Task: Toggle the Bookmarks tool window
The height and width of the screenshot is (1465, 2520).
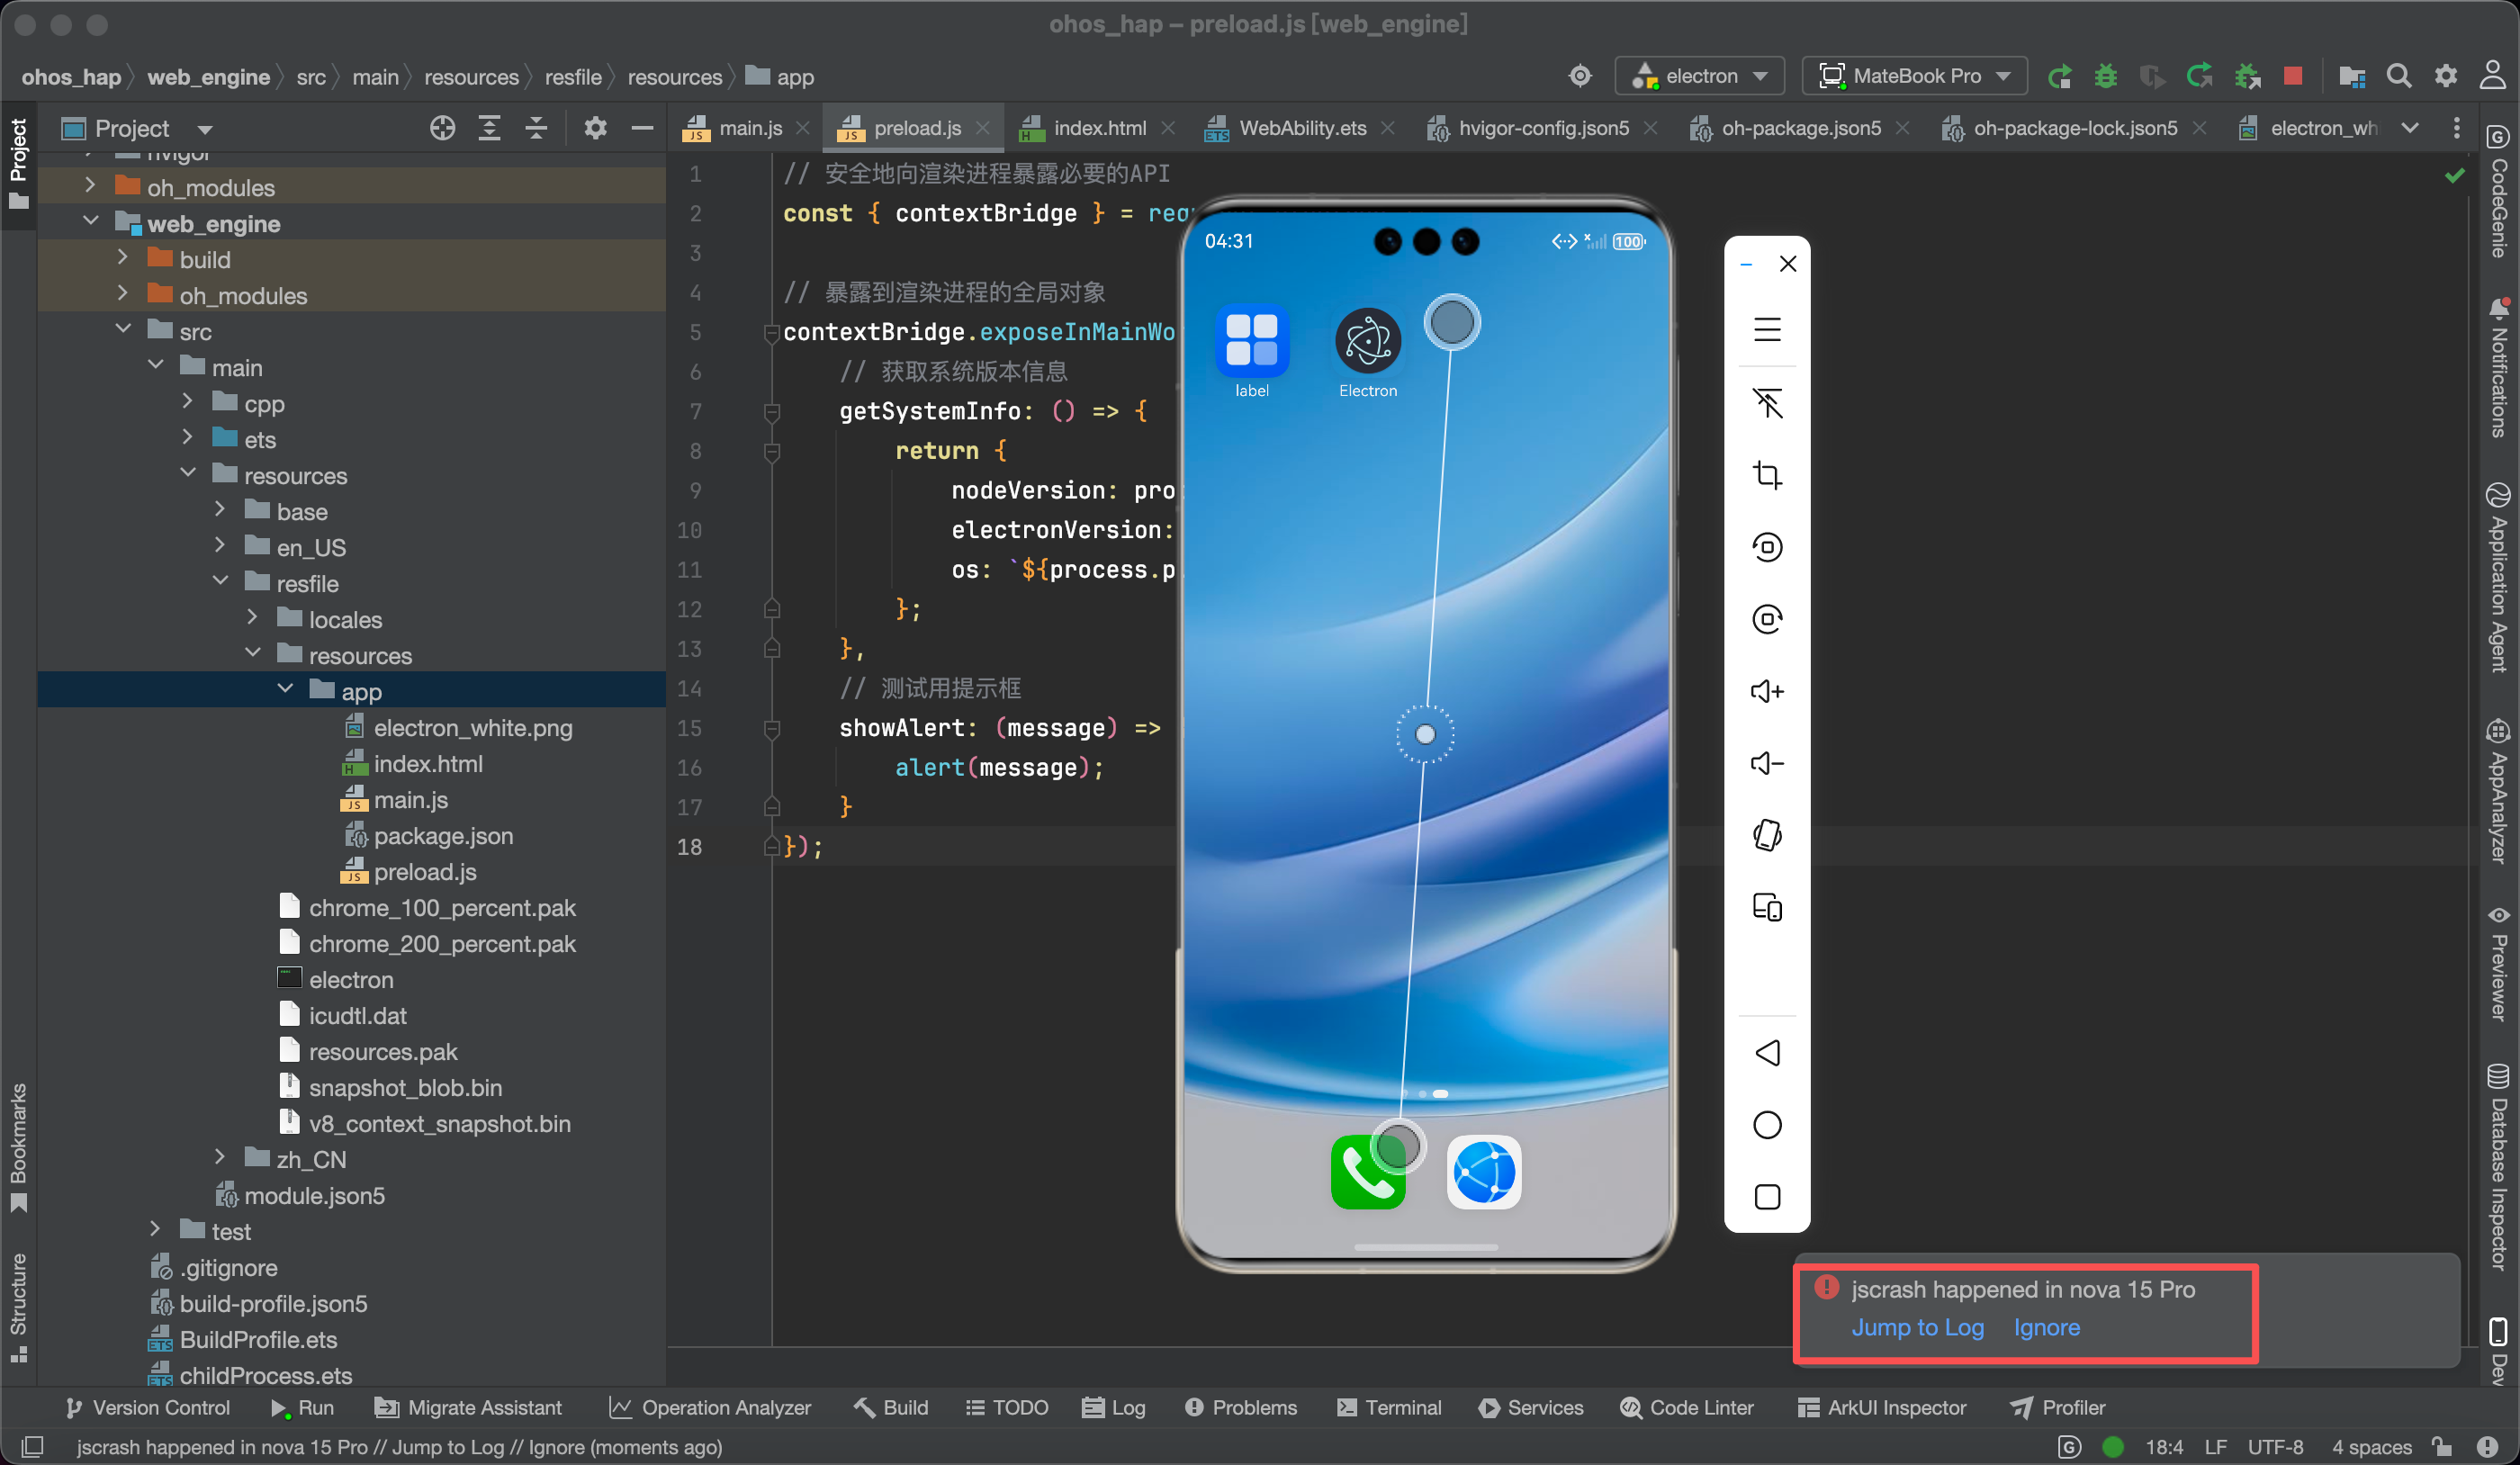Action: [18, 1144]
